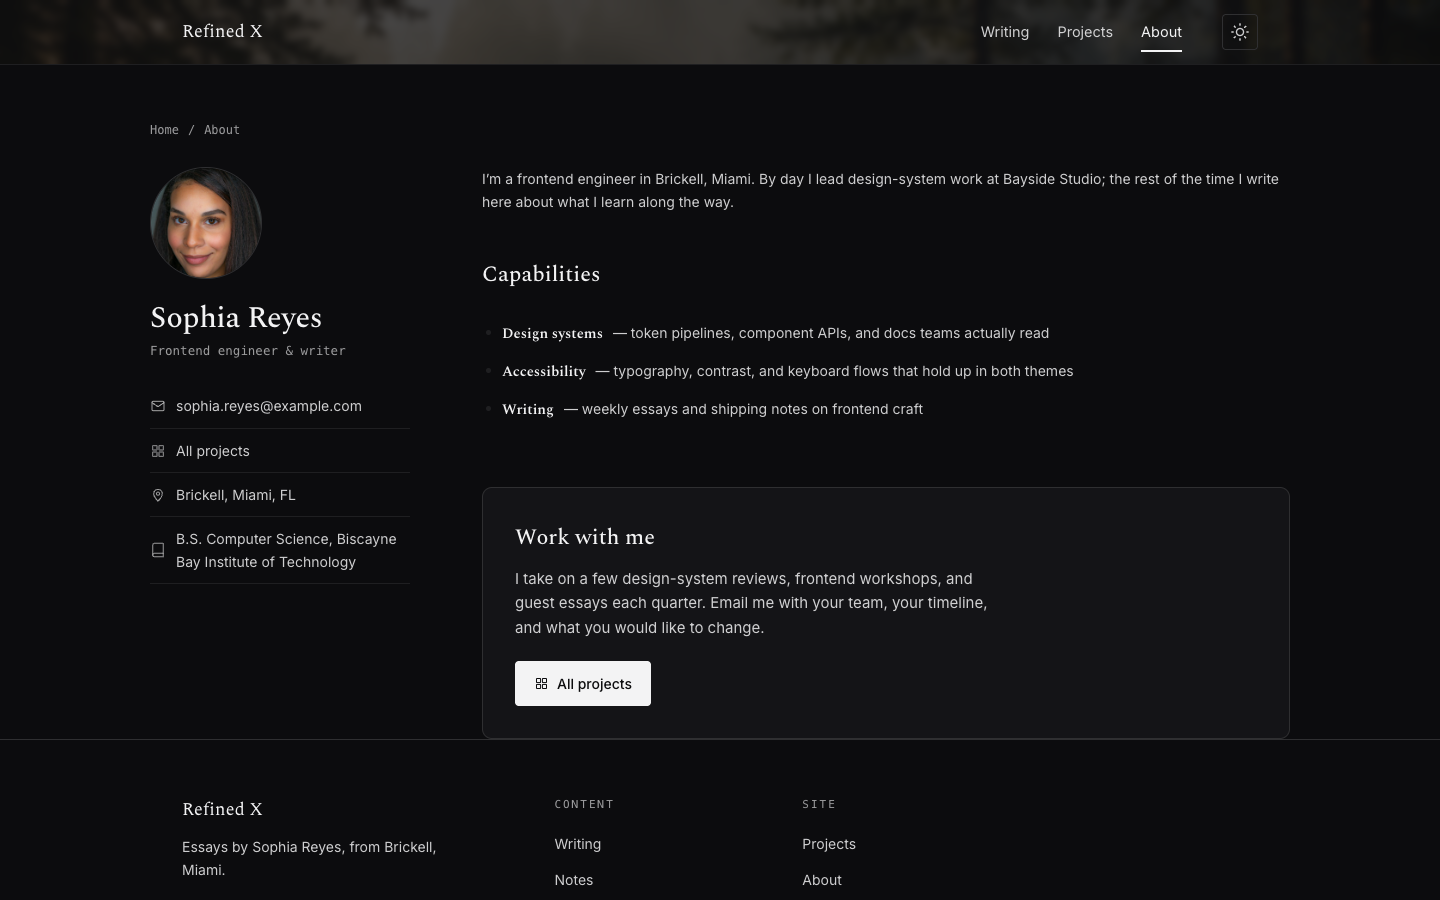The image size is (1440, 900).
Task: Open the Projects link in footer Site column
Action: tap(829, 844)
